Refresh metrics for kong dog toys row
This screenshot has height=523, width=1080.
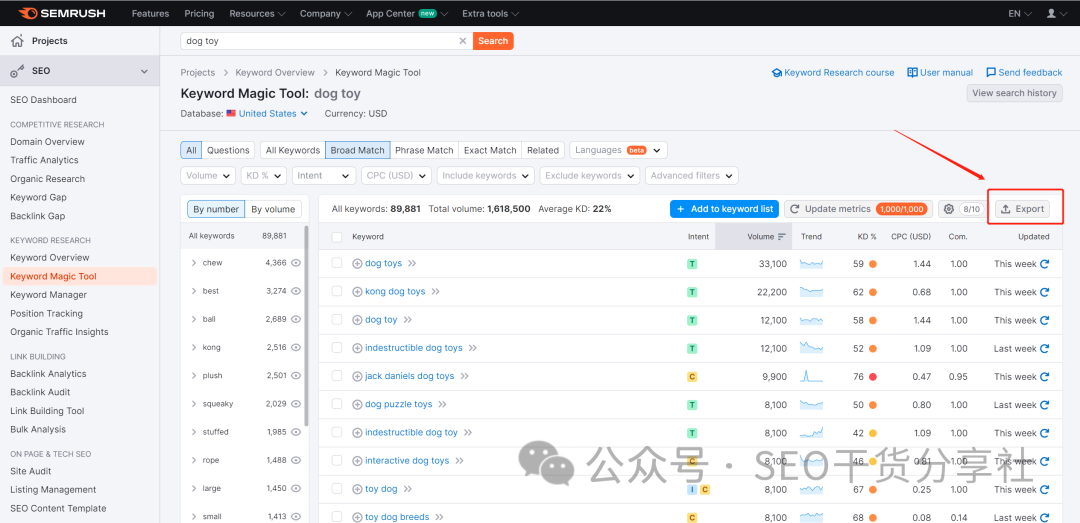click(x=1044, y=292)
